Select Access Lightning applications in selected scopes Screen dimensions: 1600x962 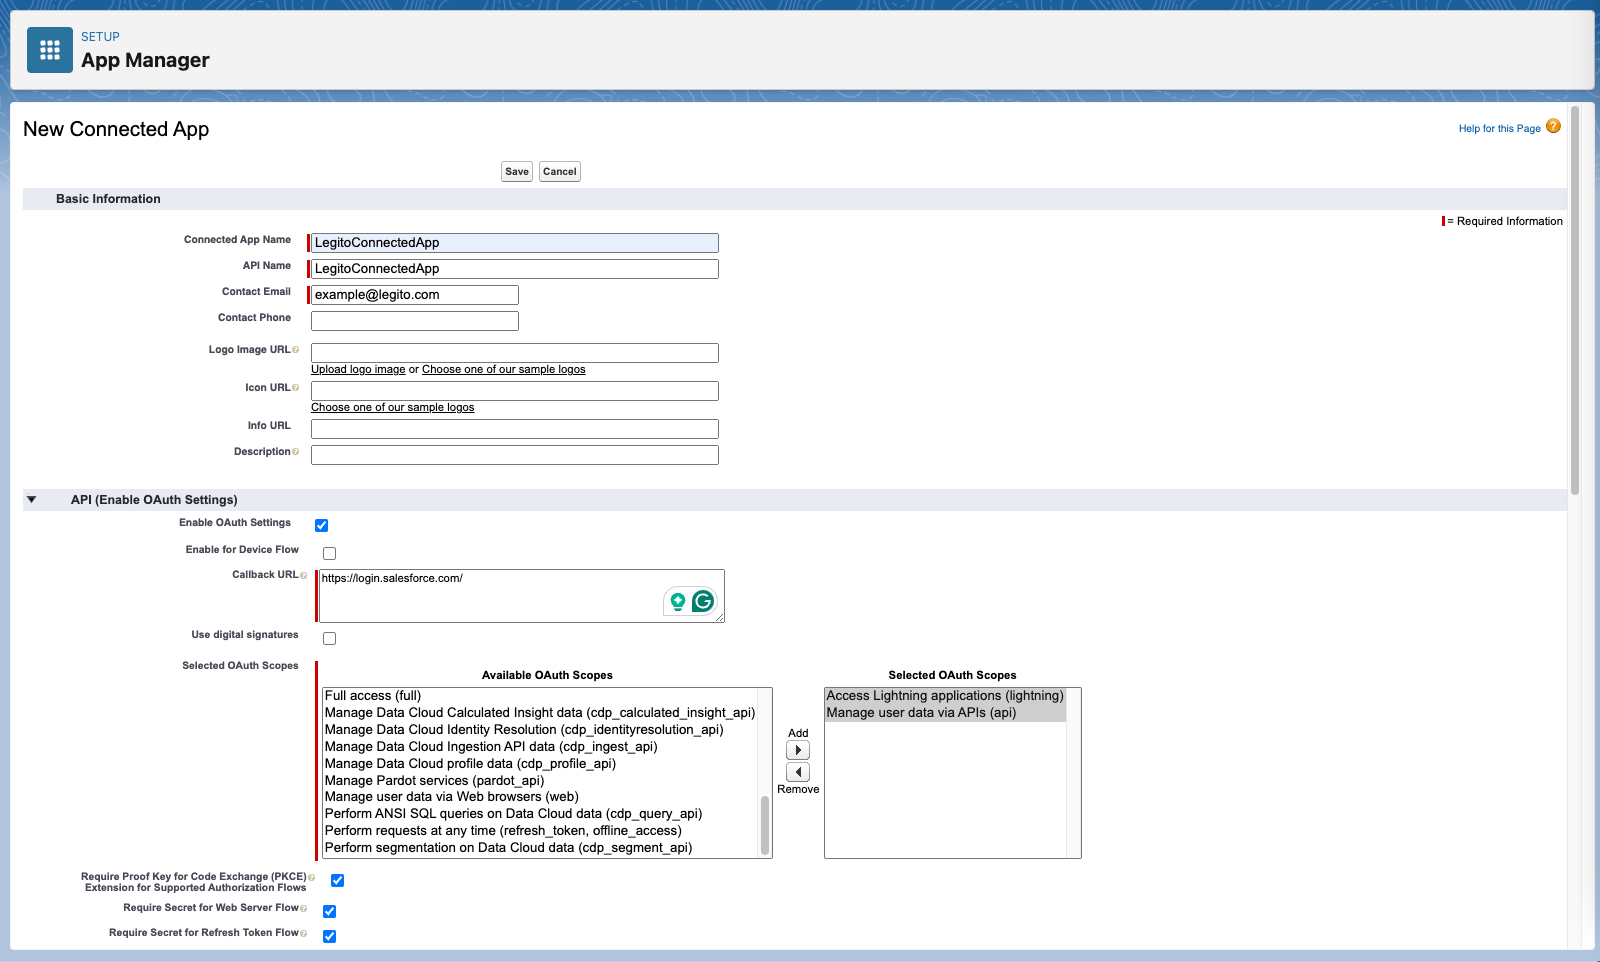(945, 696)
